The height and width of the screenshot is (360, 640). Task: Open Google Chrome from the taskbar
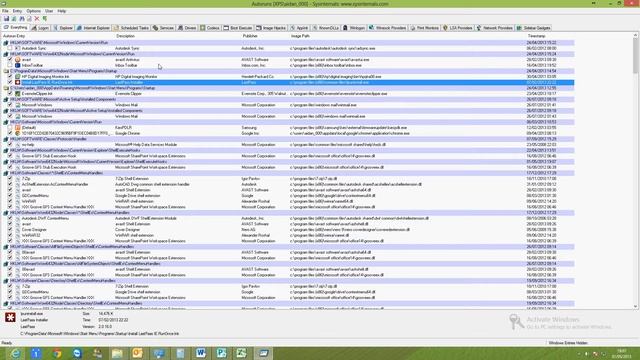57,353
